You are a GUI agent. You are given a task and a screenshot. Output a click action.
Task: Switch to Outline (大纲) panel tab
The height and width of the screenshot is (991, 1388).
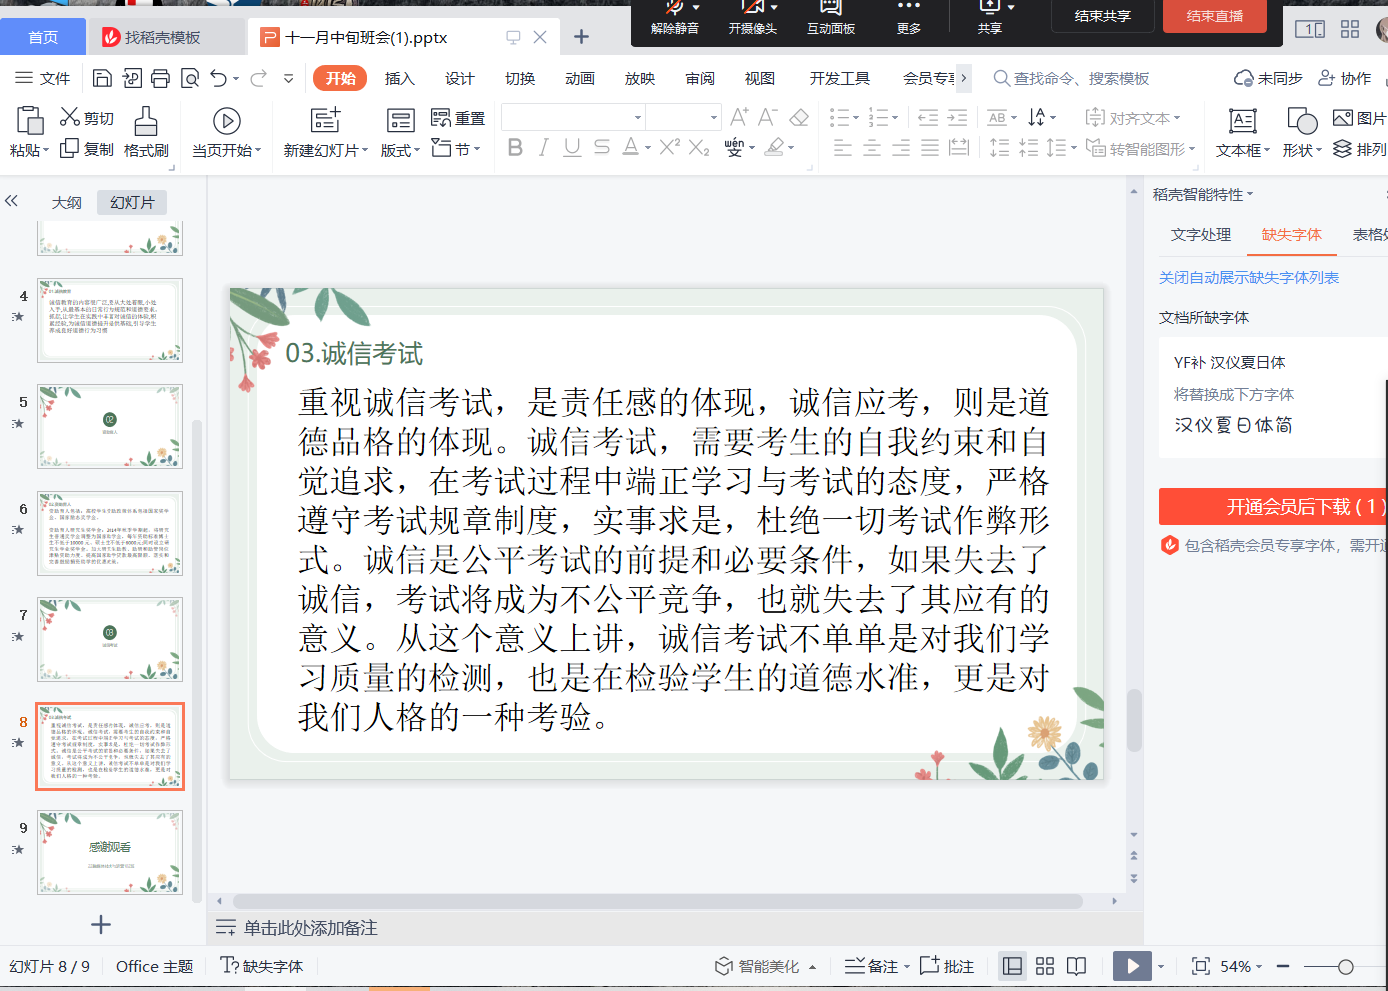click(x=67, y=202)
